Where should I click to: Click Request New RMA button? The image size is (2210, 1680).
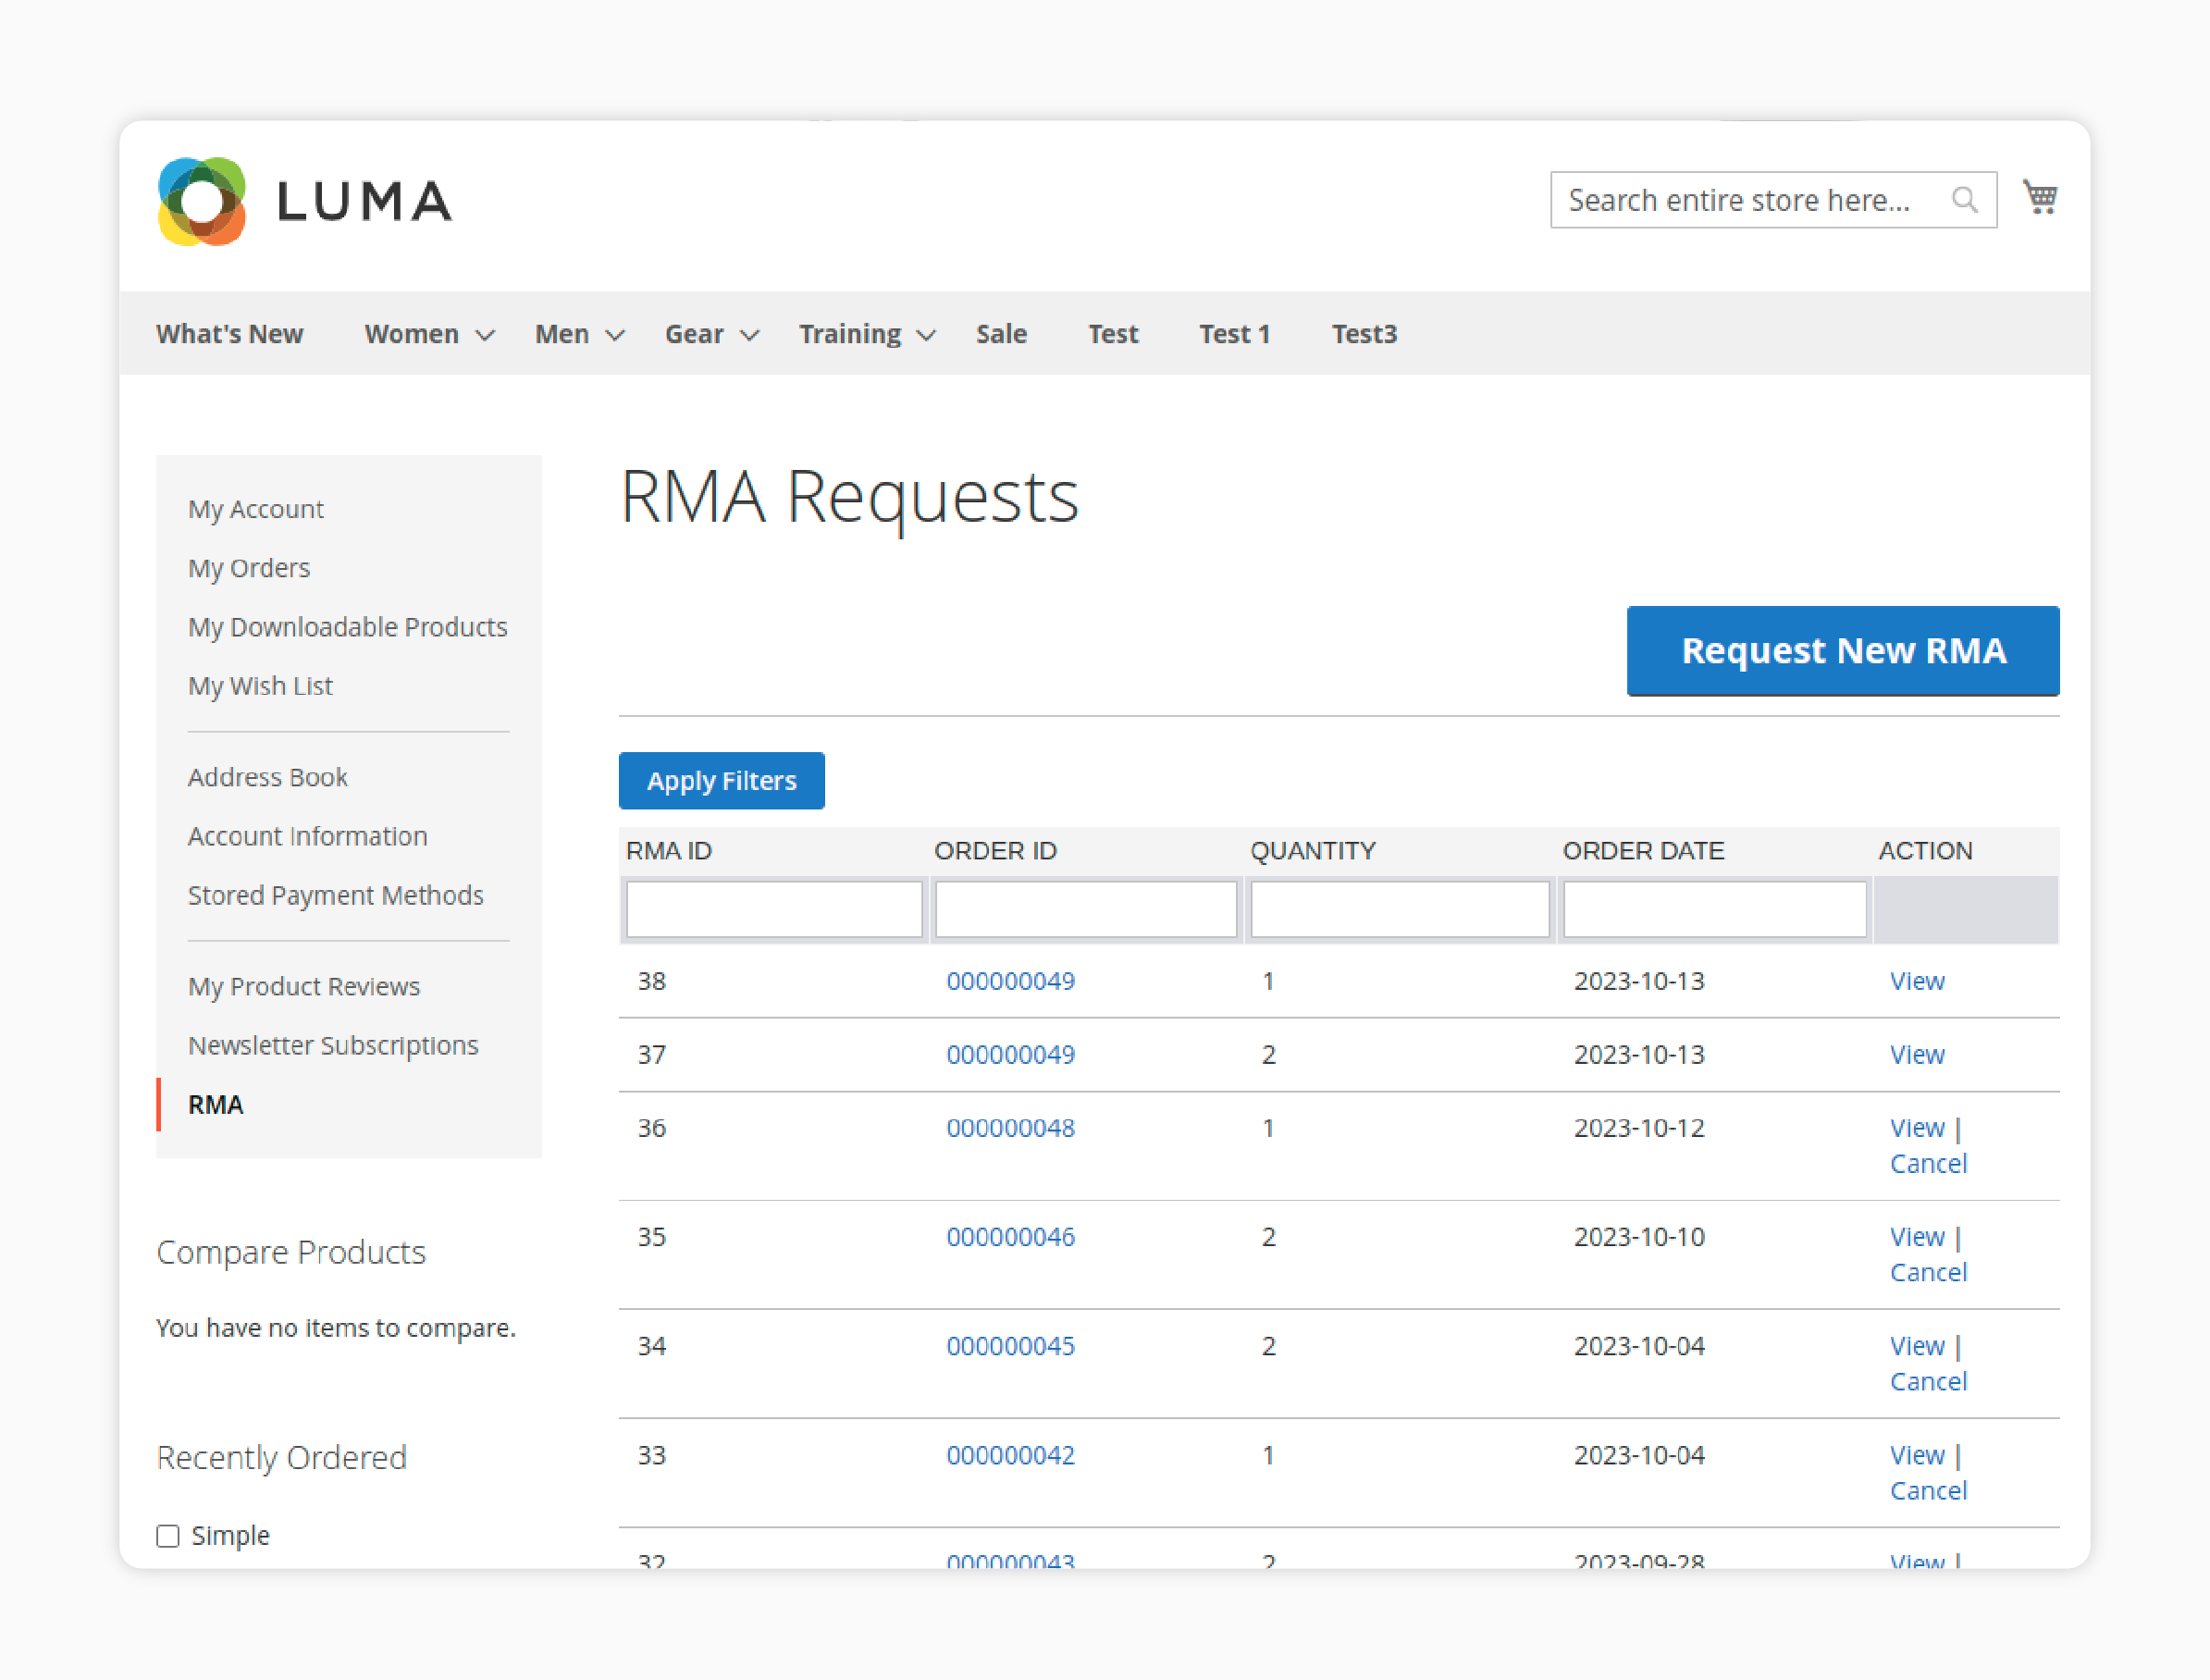tap(1843, 651)
